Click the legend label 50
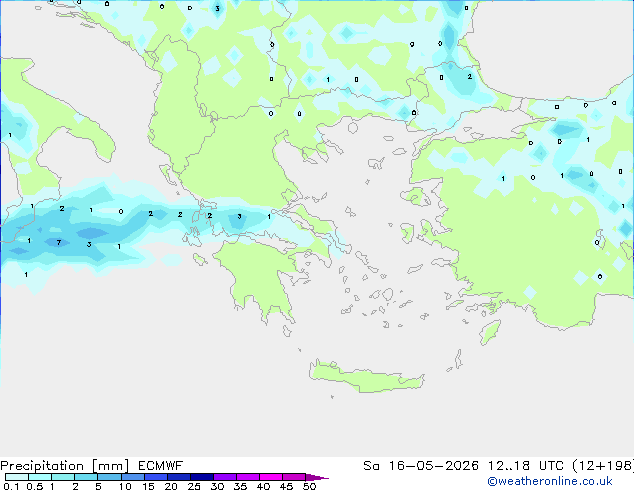Screen dimensions: 634x490 [x=309, y=486]
